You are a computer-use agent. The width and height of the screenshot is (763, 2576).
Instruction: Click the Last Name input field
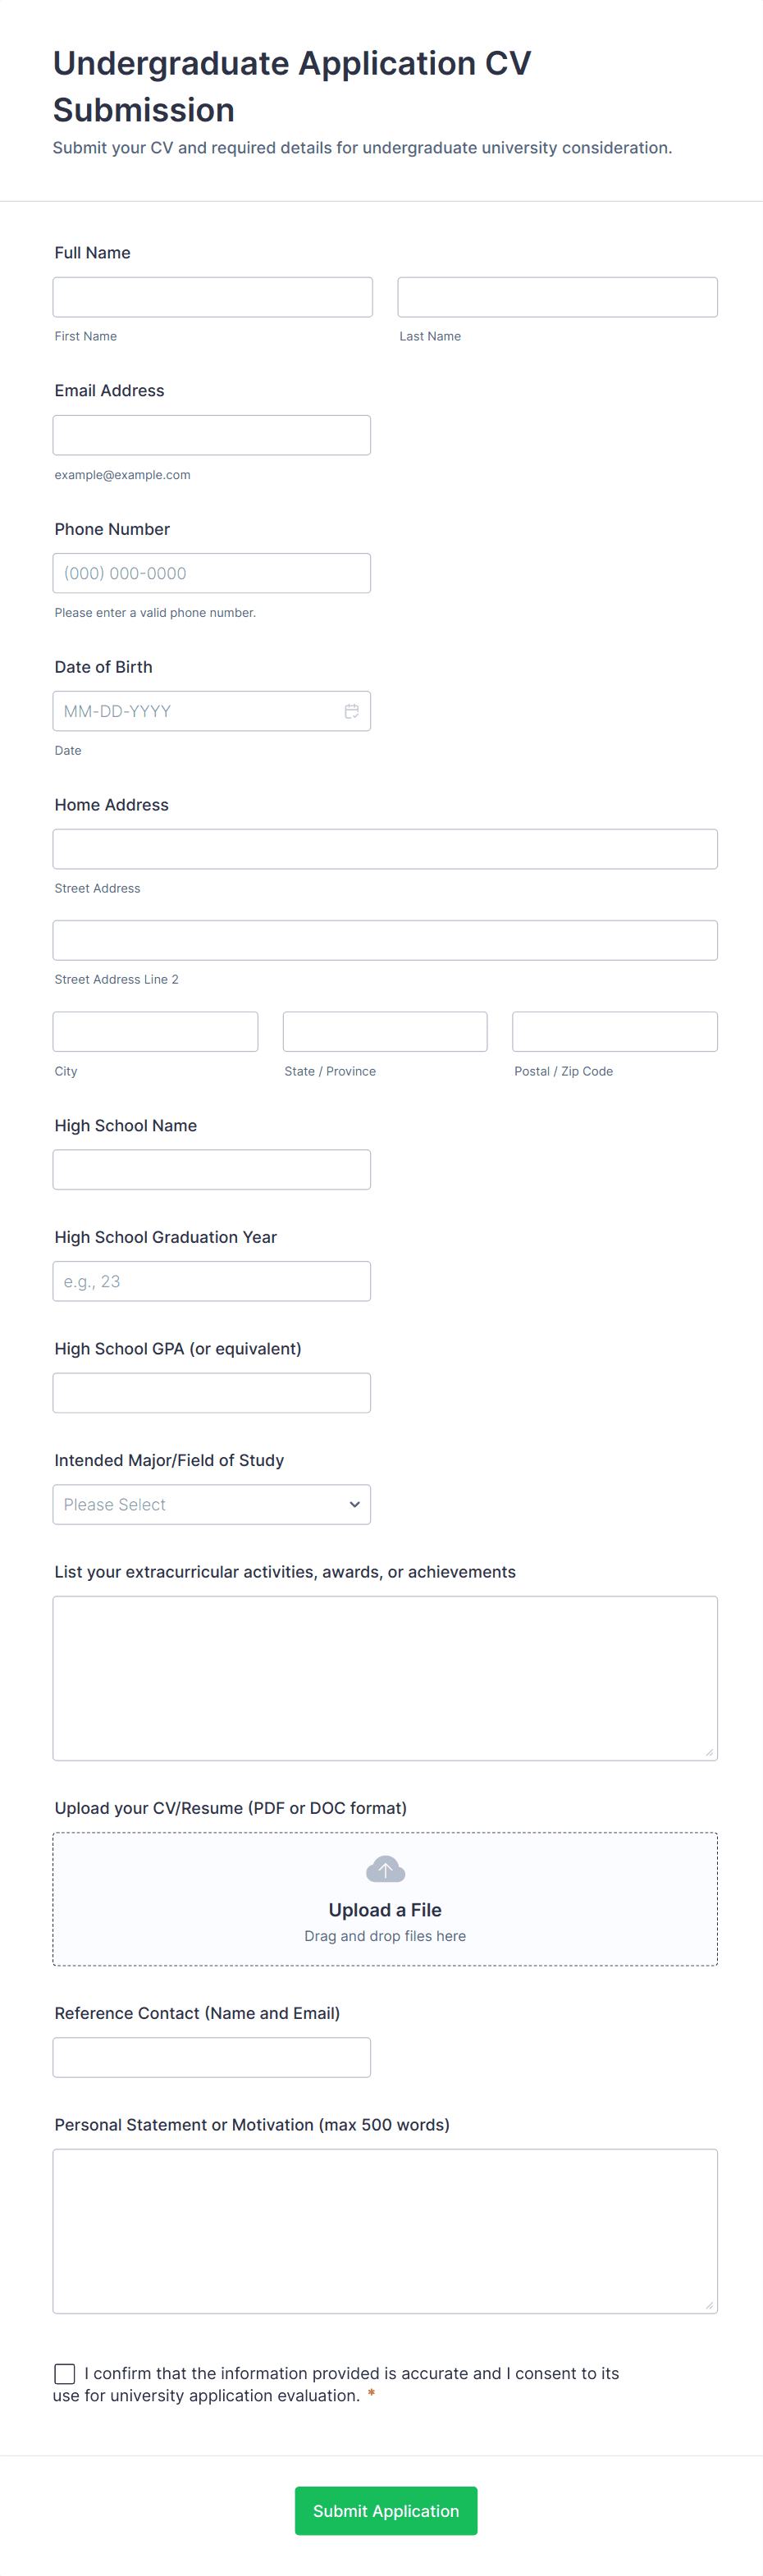point(557,297)
